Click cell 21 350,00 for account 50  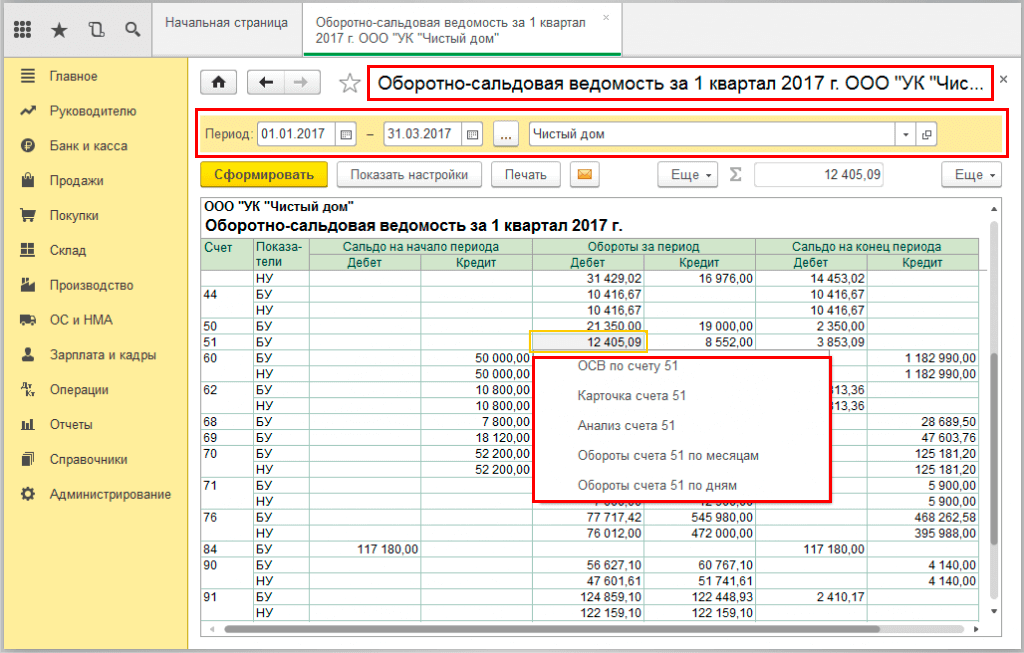pyautogui.click(x=588, y=326)
